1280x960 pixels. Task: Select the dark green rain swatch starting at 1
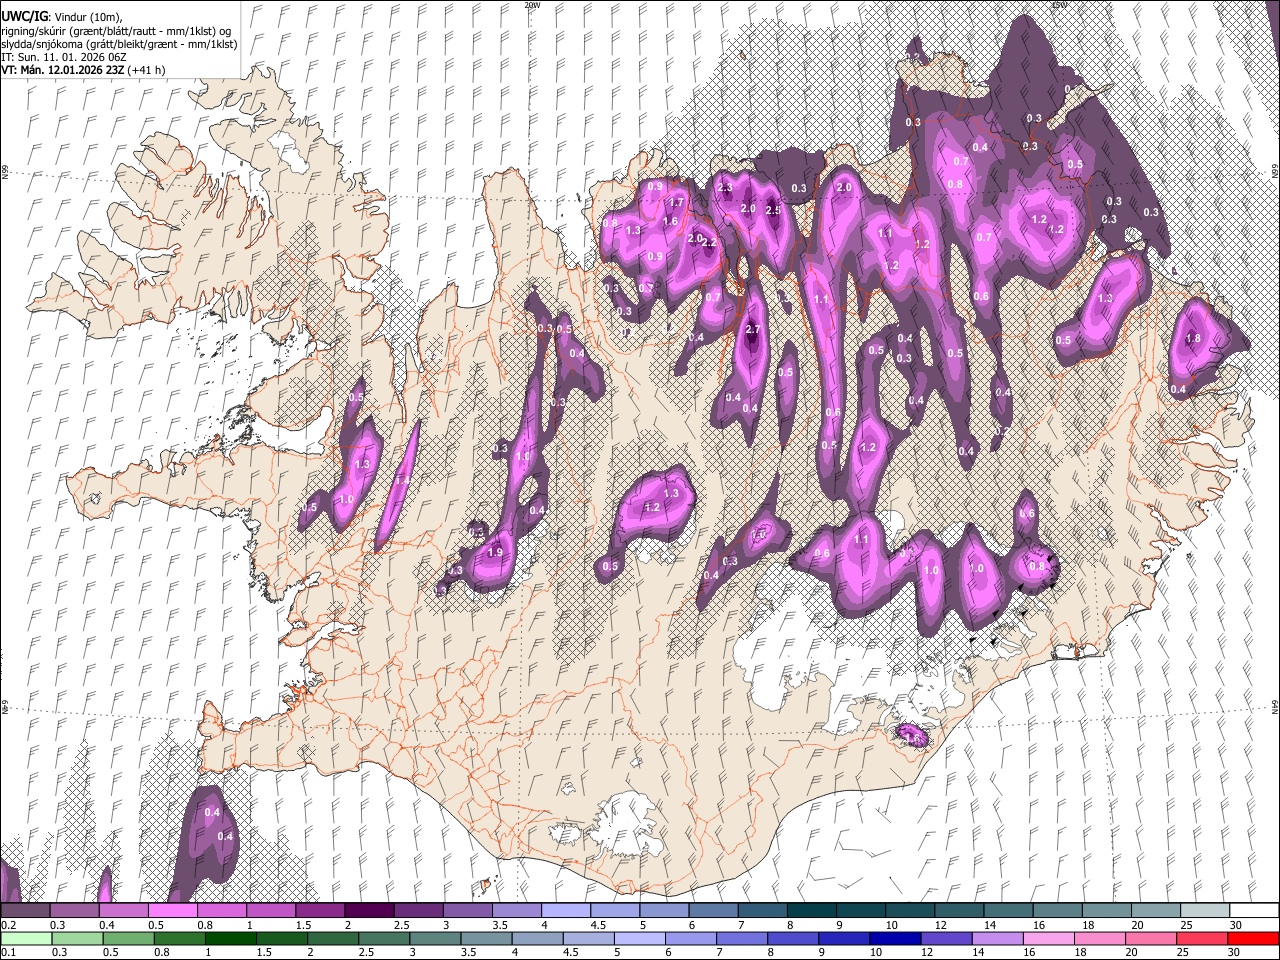[x=231, y=938]
